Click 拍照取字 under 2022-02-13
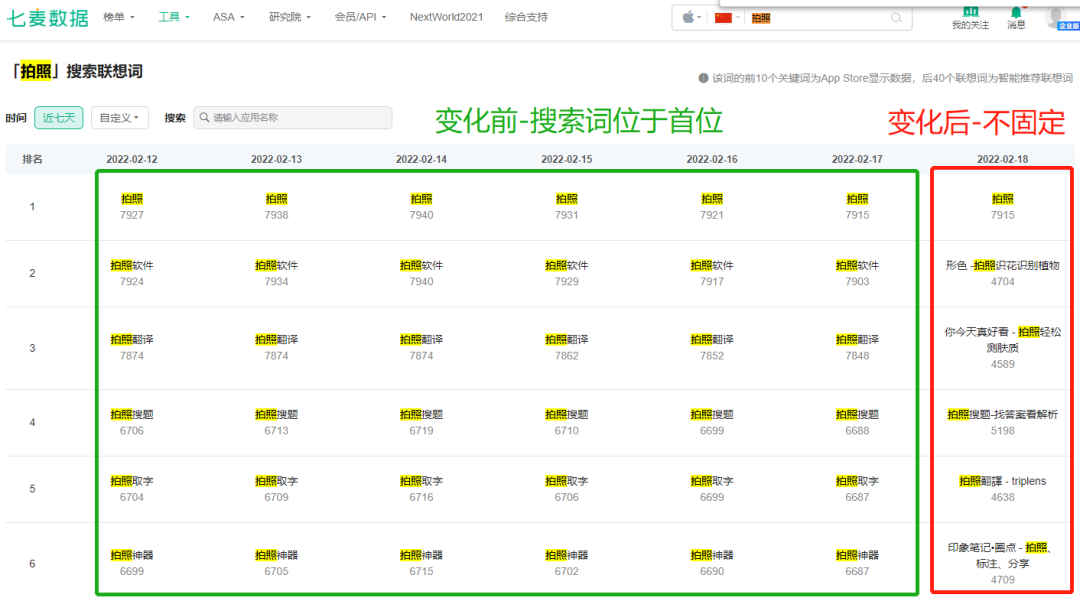The height and width of the screenshot is (601, 1080). 276,481
